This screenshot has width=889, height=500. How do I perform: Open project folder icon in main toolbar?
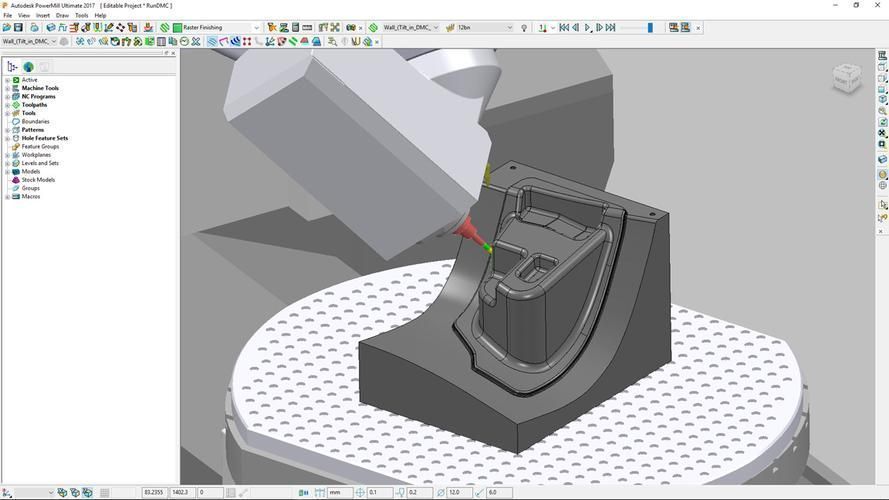pos(7,27)
